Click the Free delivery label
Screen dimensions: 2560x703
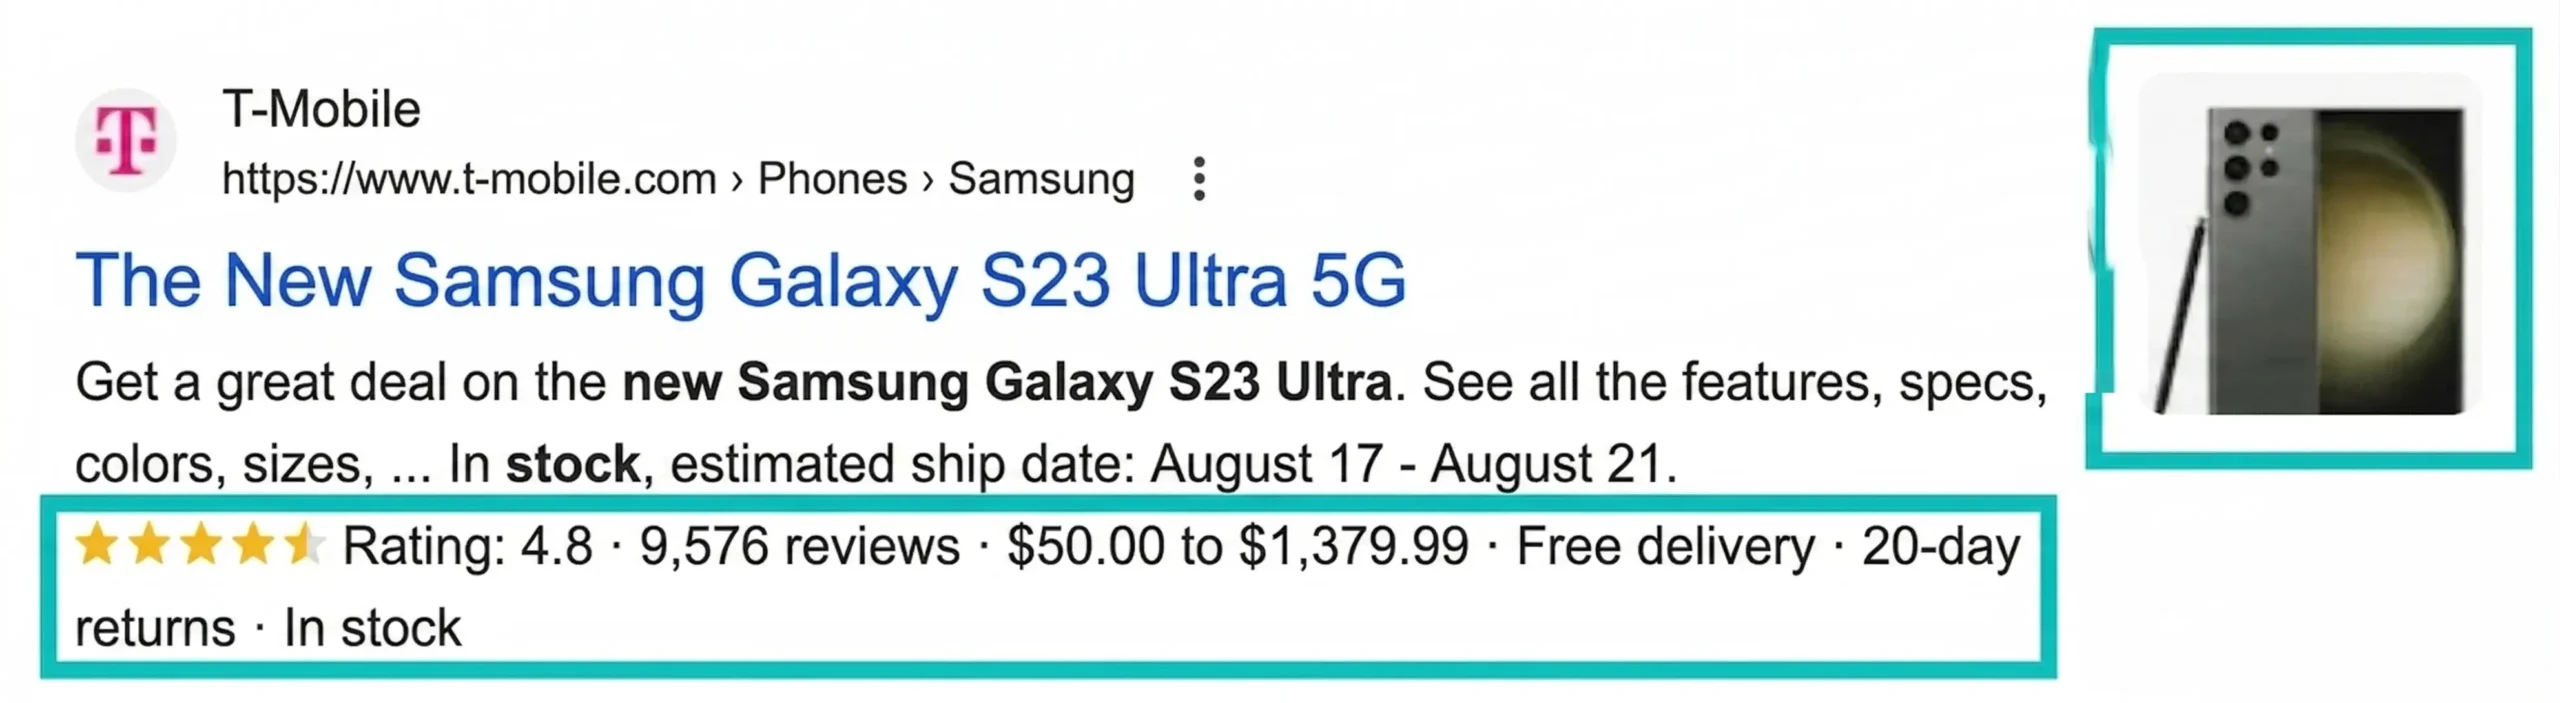[1665, 547]
